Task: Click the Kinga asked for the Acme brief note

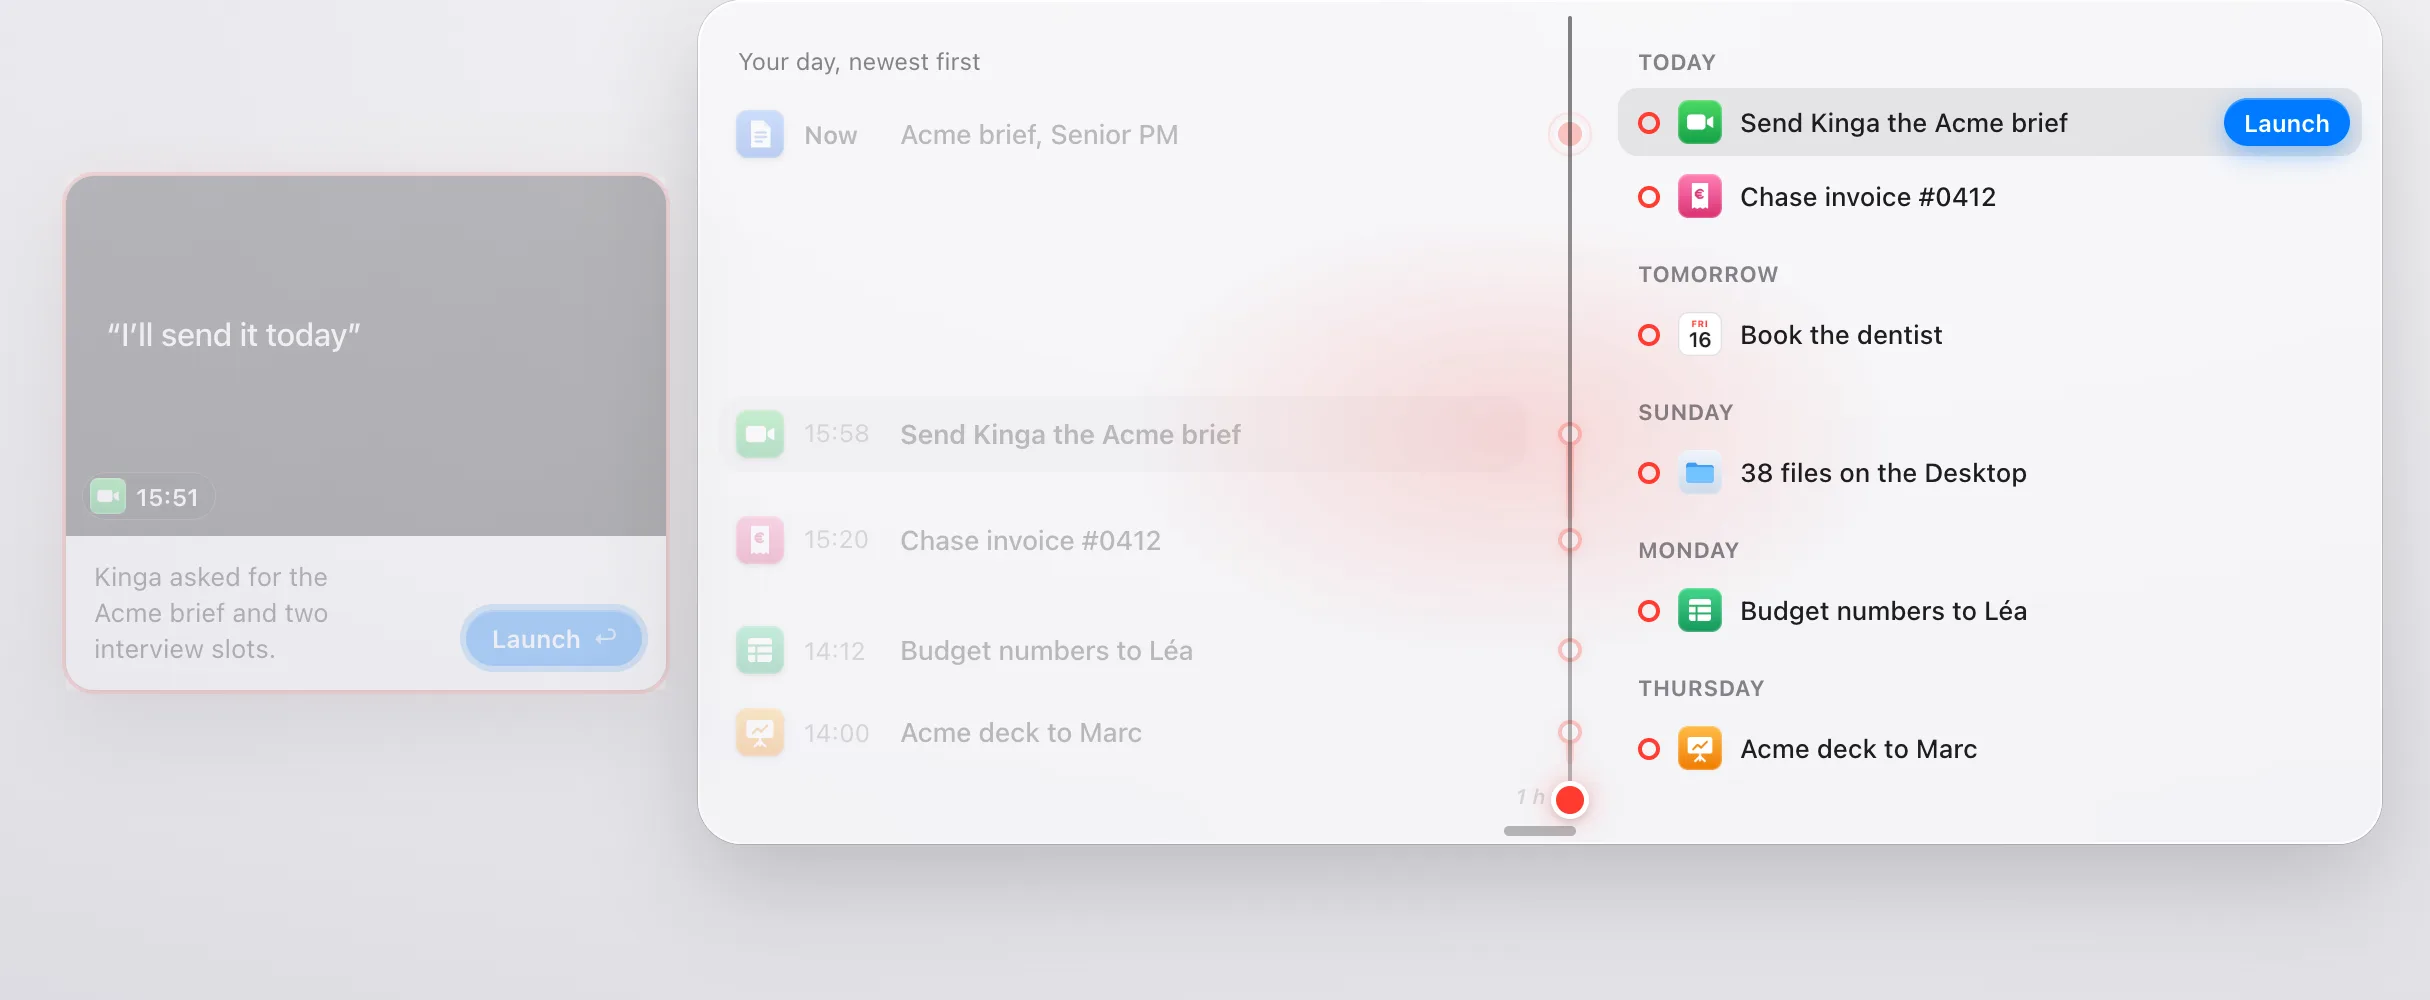Action: coord(211,613)
